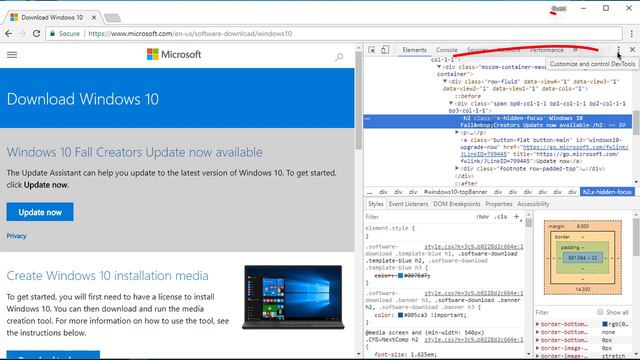
Task: Open Chrome's three-dot menu
Action: [631, 34]
